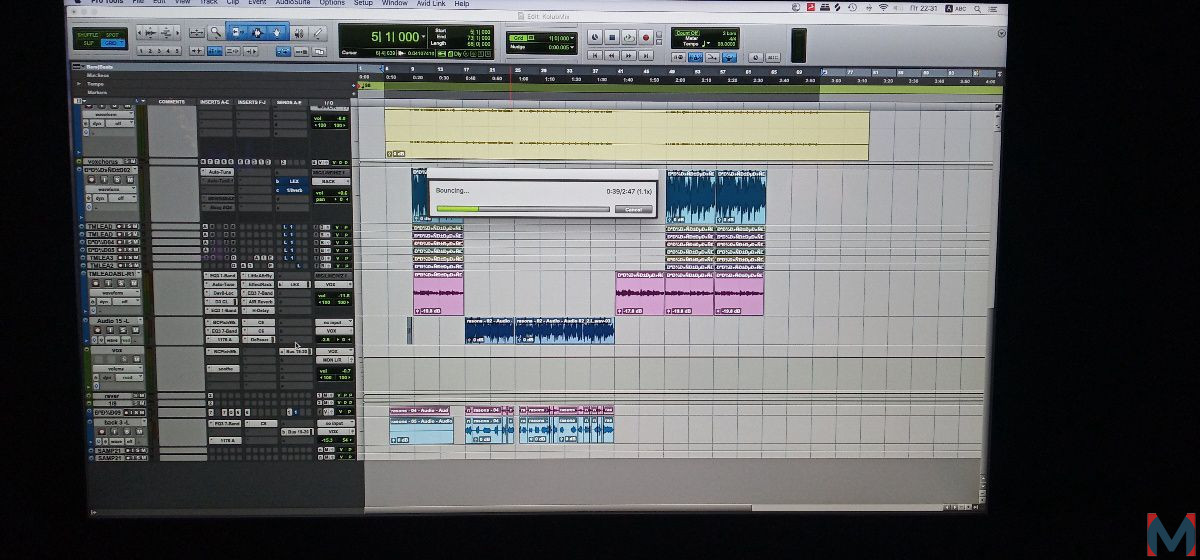Open the Avid Link menu
This screenshot has width=1200, height=560.
tap(431, 4)
